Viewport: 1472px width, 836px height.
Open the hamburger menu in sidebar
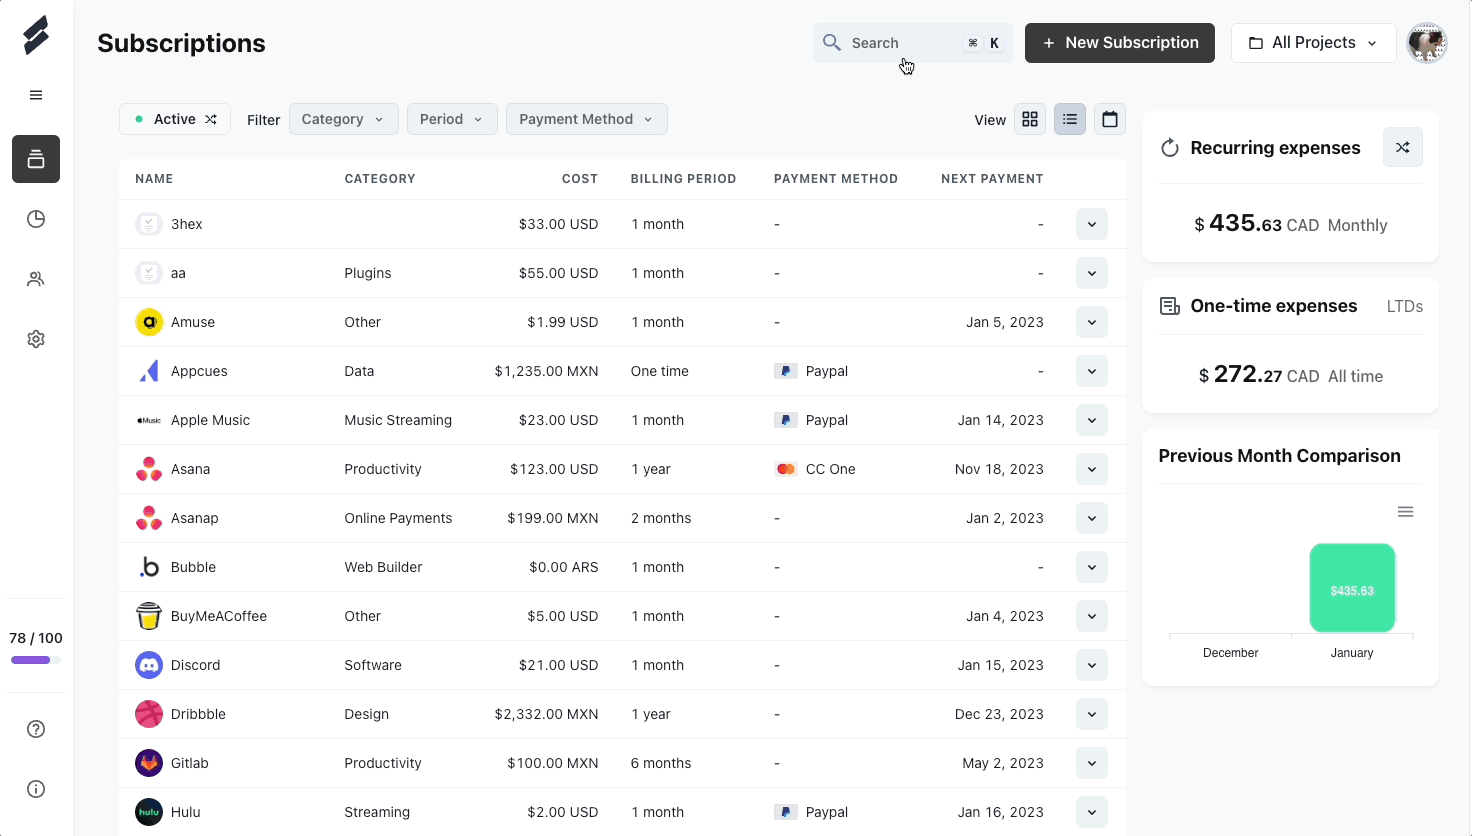[36, 95]
